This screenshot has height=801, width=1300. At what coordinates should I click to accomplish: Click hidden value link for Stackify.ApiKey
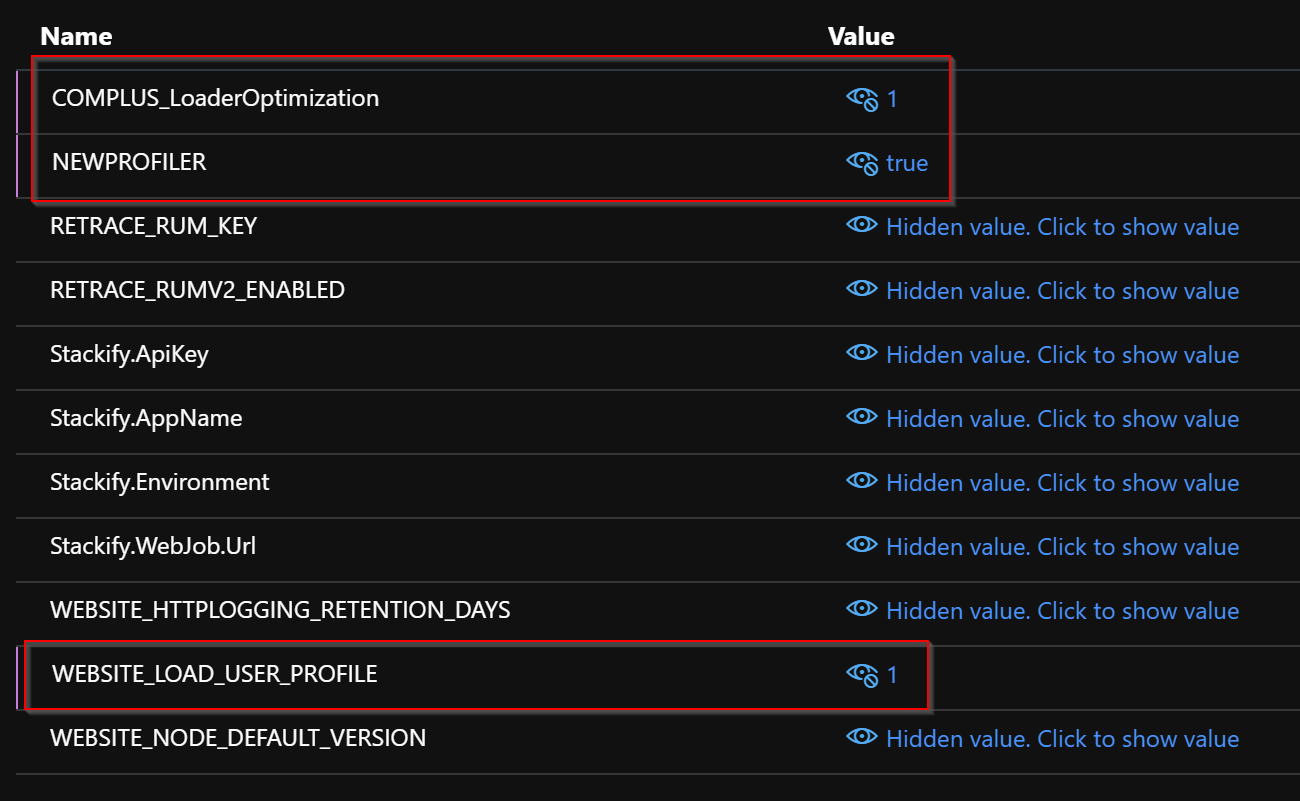pyautogui.click(x=1063, y=355)
